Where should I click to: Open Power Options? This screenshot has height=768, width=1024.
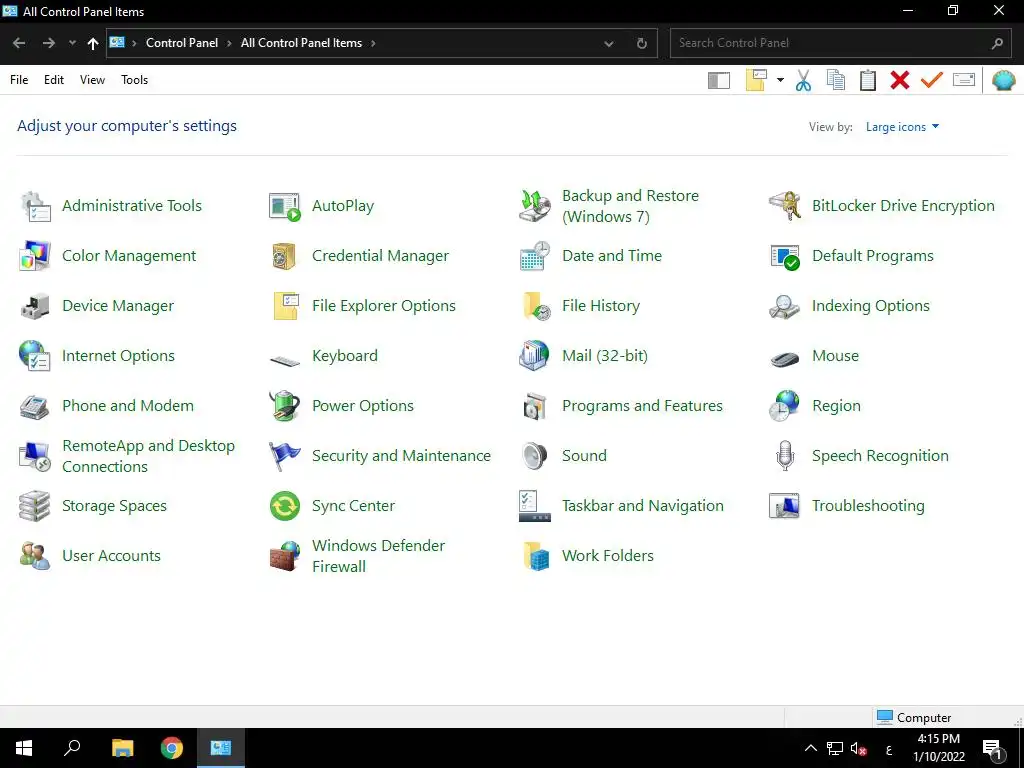(341, 406)
